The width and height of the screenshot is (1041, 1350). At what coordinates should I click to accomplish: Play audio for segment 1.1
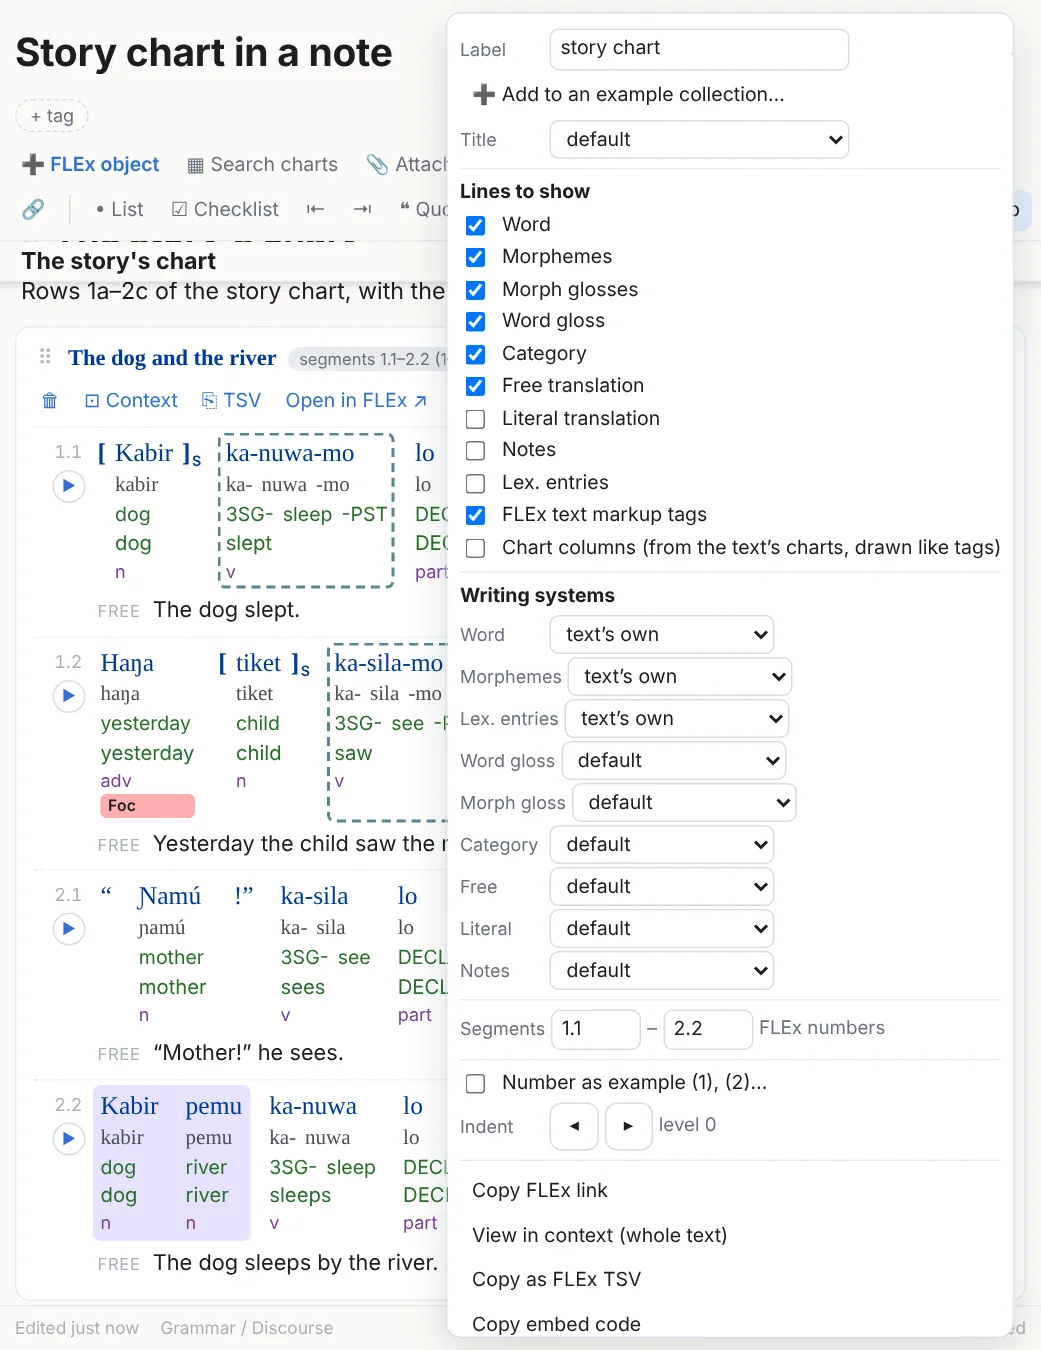tap(68, 486)
